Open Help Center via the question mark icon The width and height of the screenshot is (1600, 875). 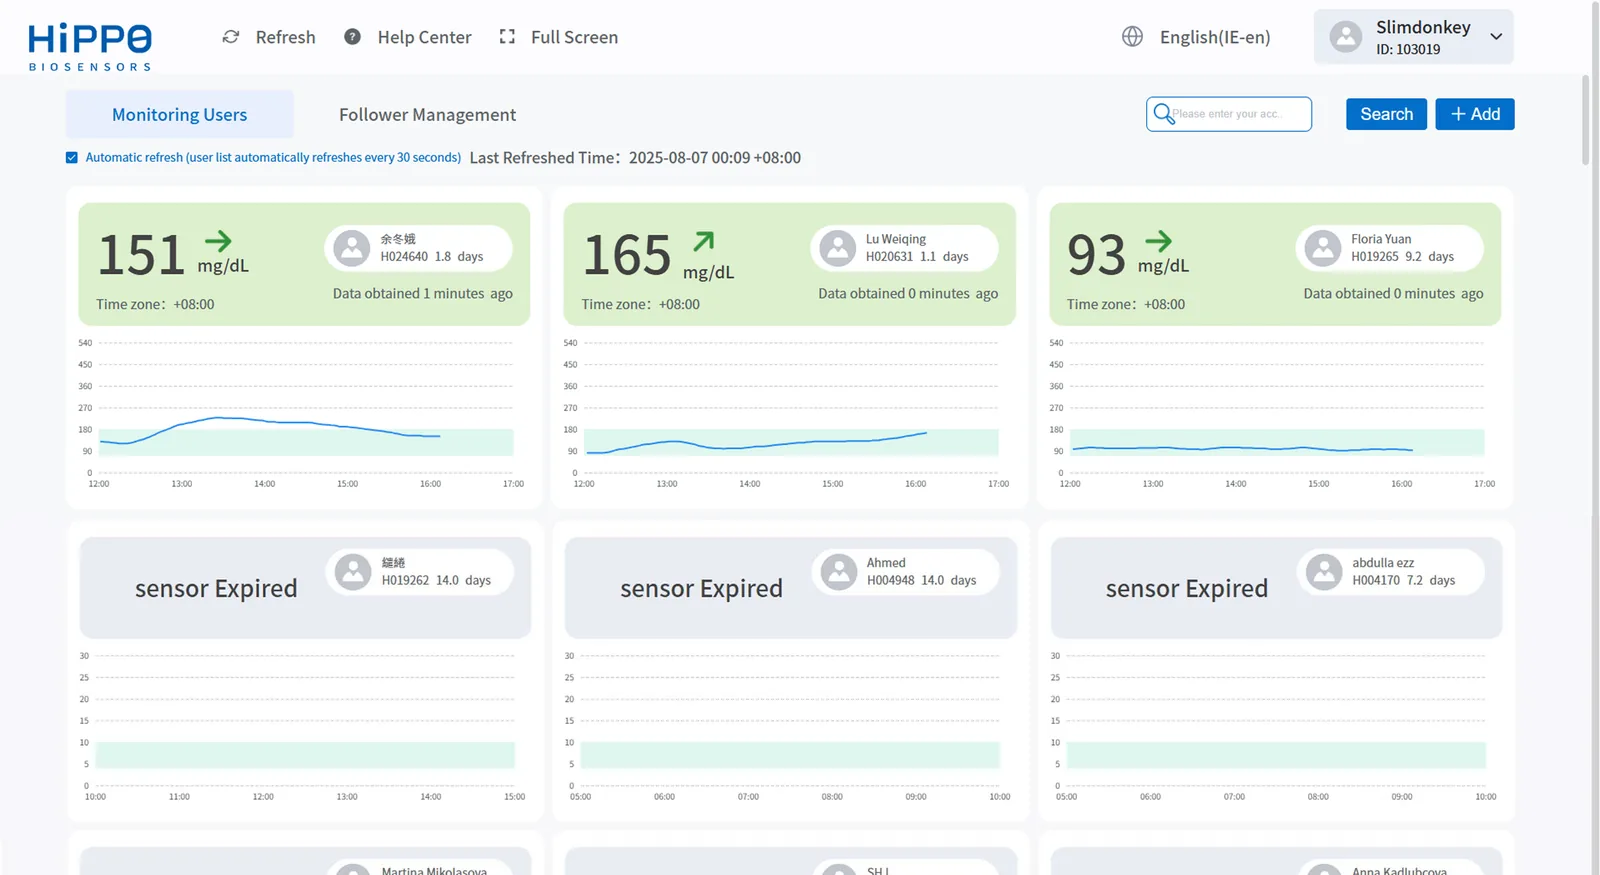352,37
